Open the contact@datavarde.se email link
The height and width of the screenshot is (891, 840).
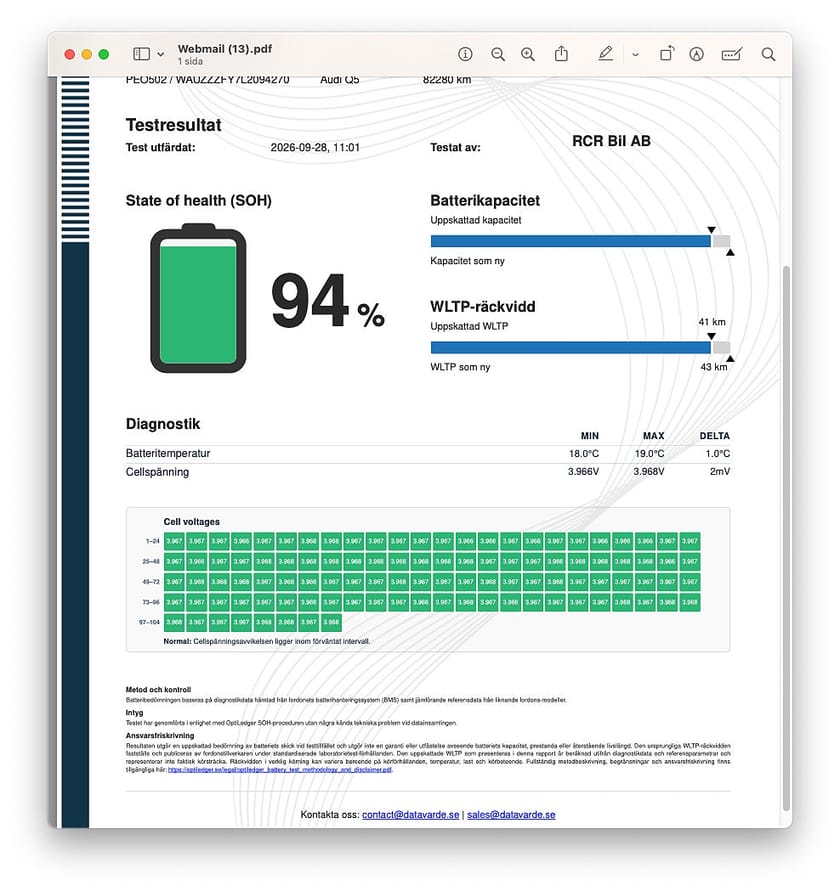click(x=410, y=814)
